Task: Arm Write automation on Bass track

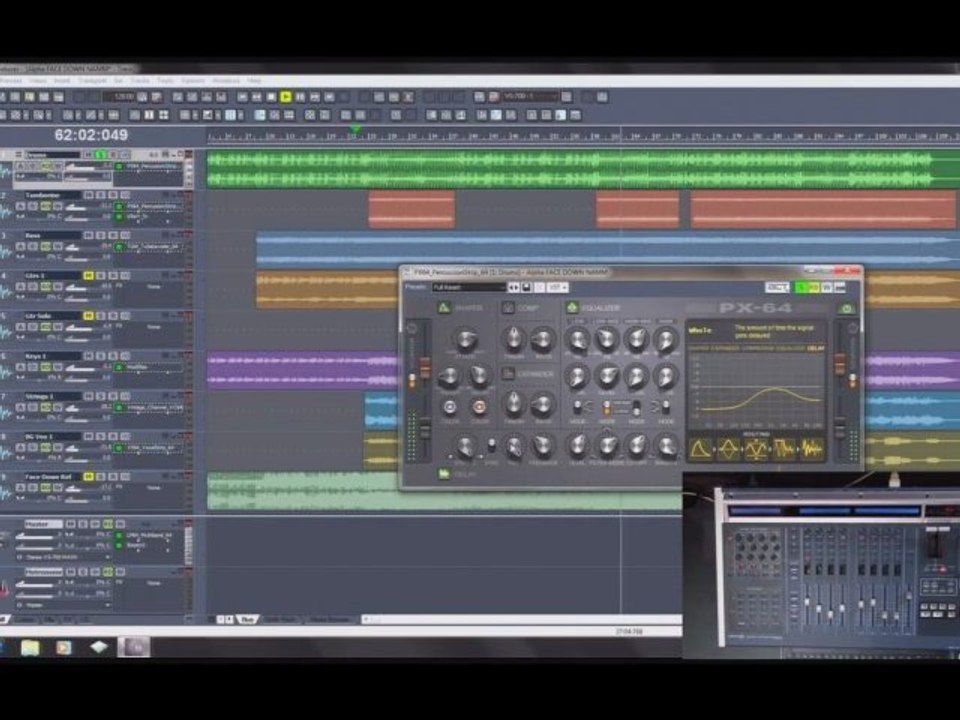Action: coord(57,246)
